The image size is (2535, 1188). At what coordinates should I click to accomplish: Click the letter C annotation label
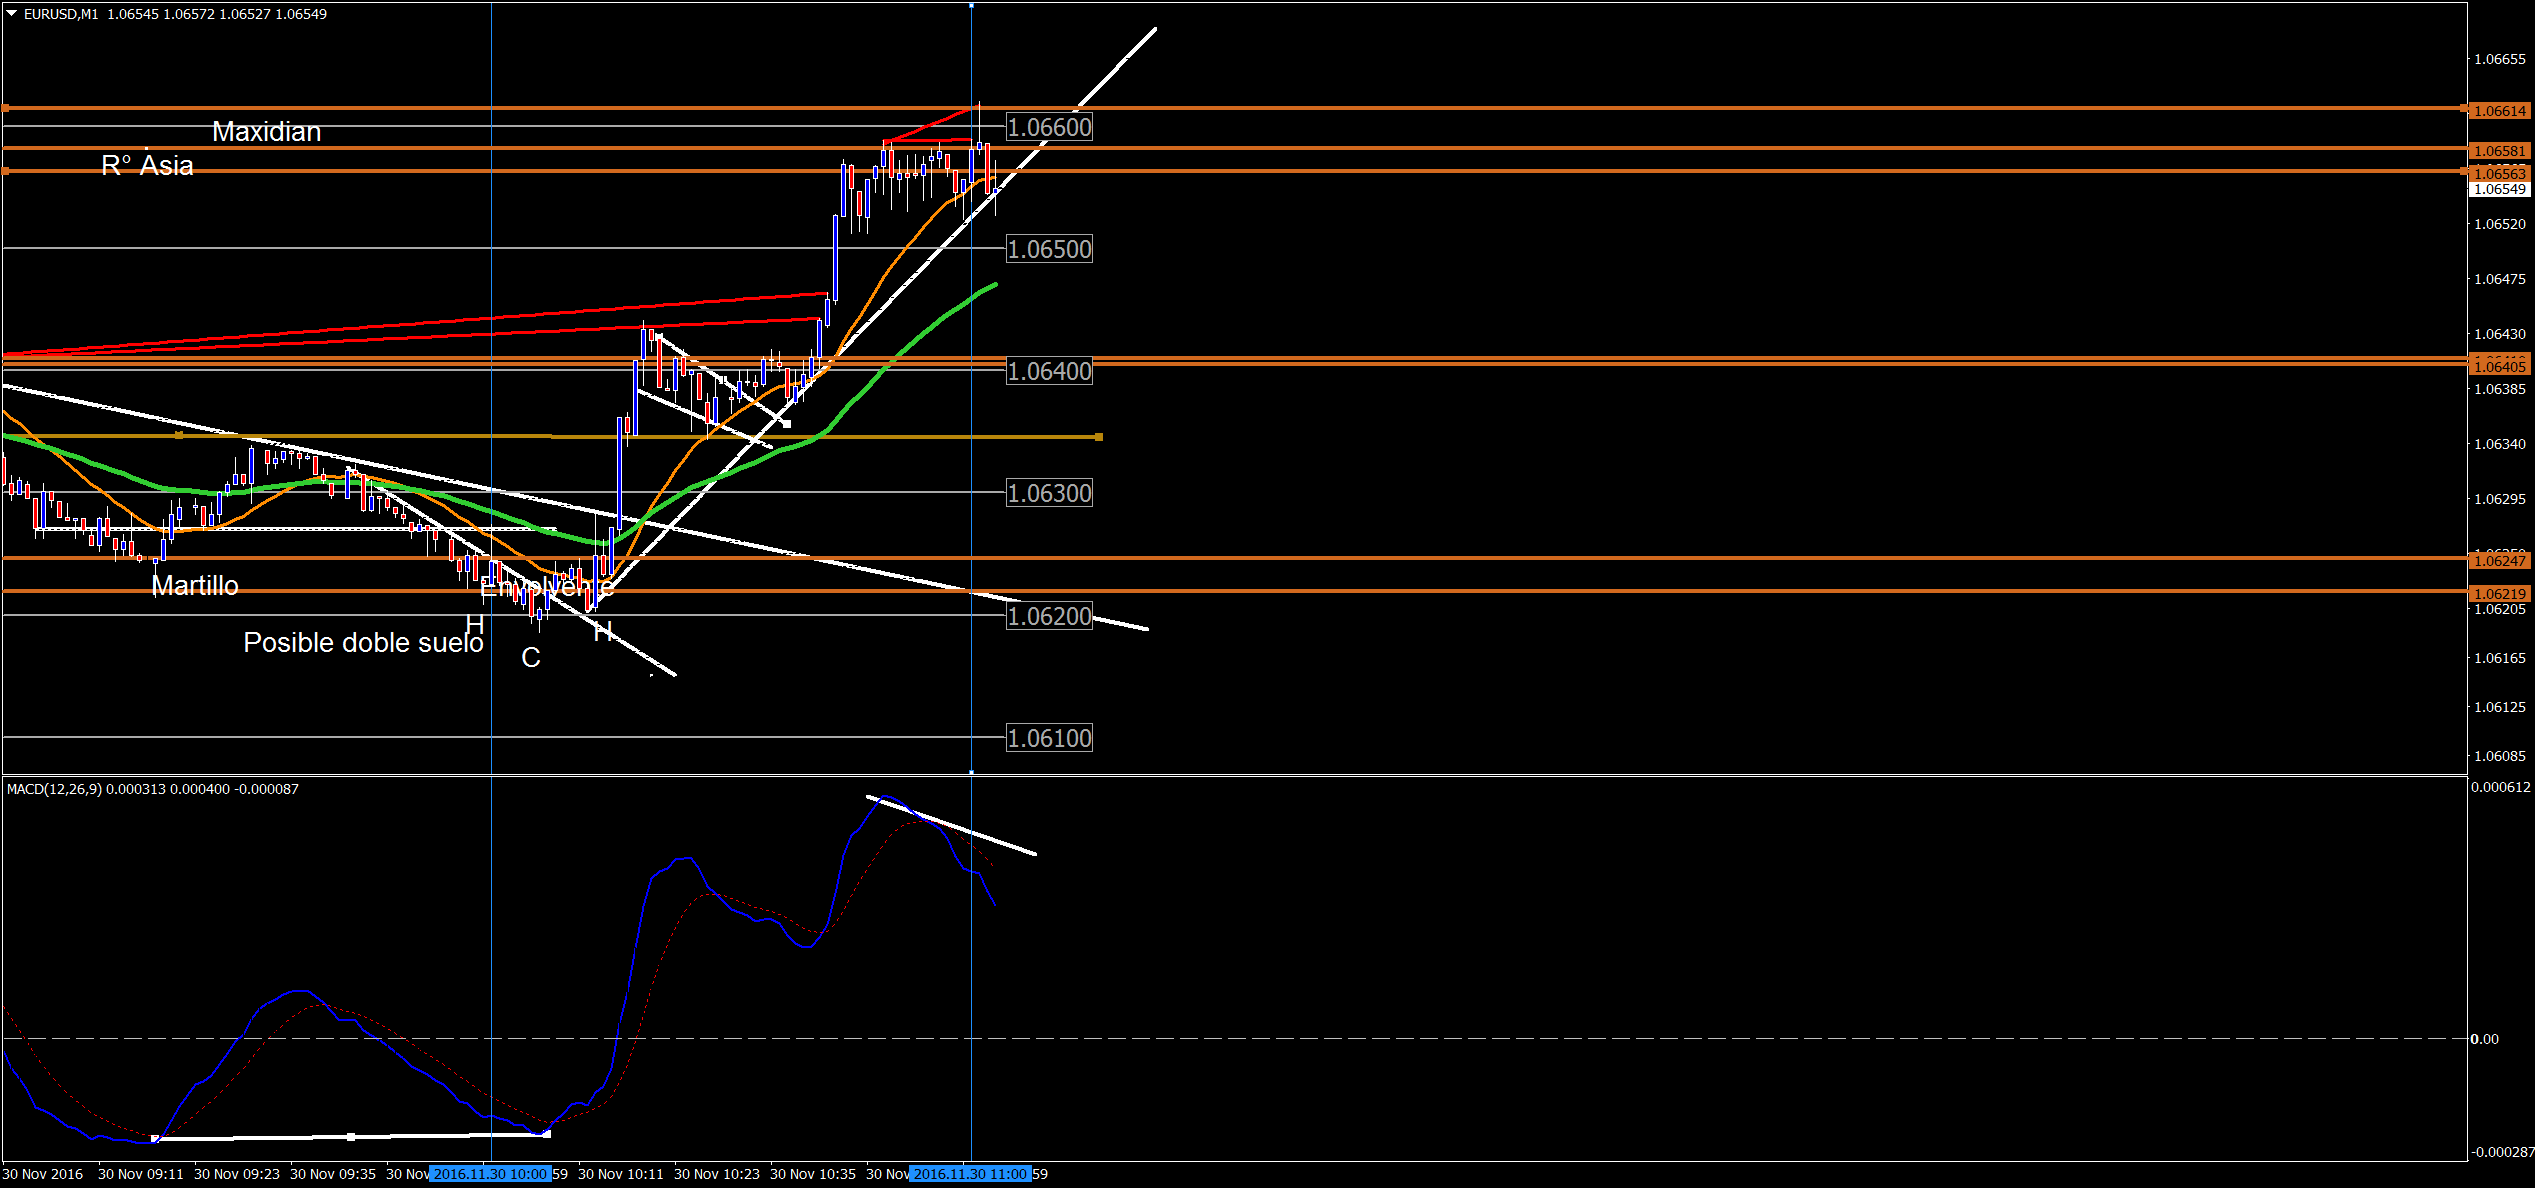[531, 658]
